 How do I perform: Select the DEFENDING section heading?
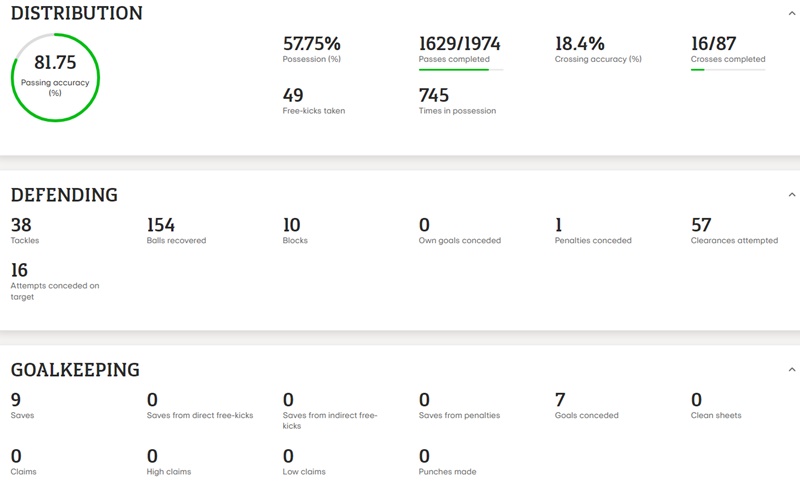(x=64, y=195)
